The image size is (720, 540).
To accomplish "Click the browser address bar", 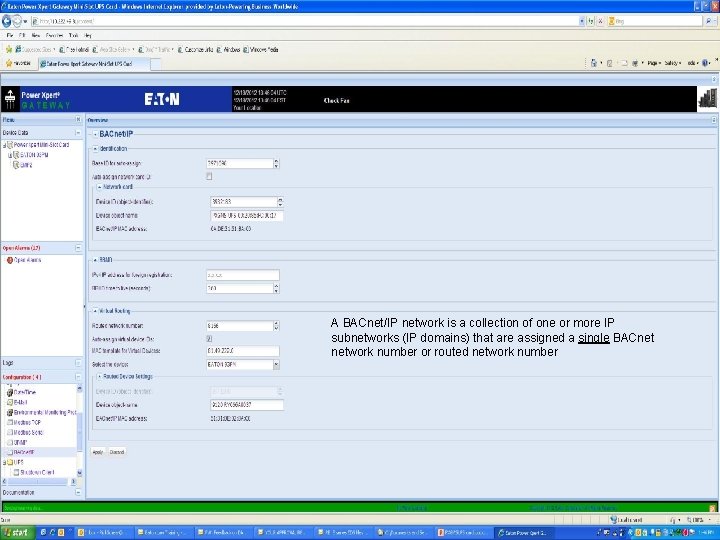I will (x=305, y=21).
